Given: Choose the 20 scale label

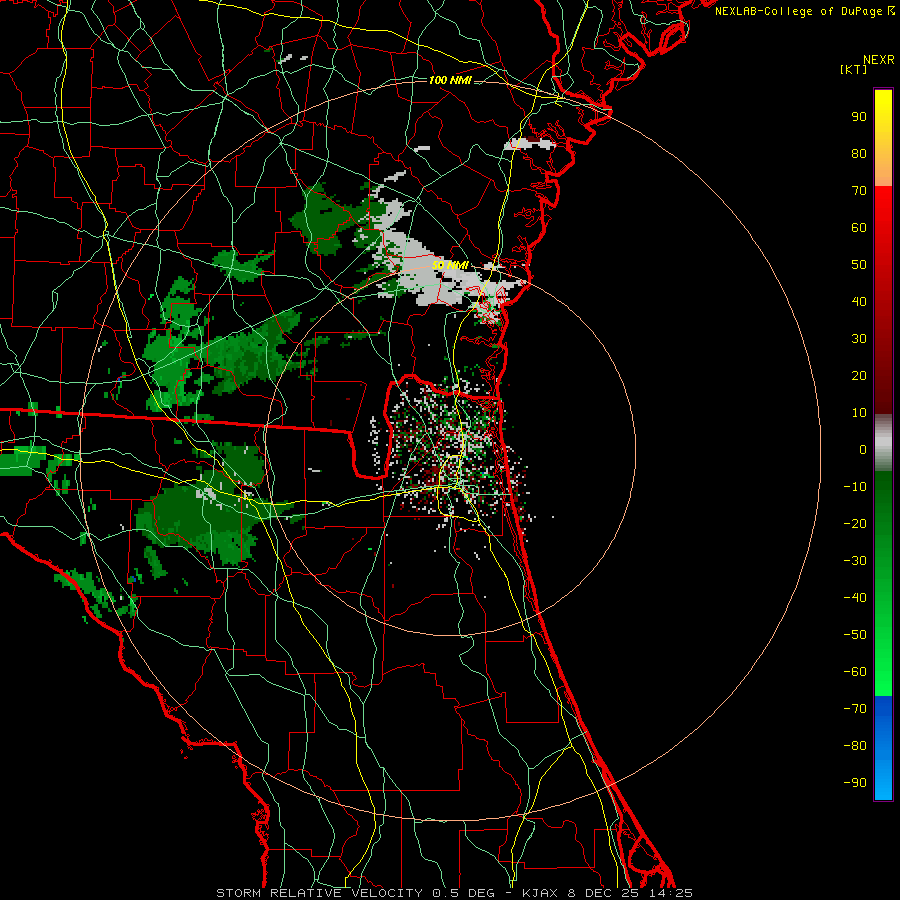Looking at the screenshot, I should pos(859,376).
